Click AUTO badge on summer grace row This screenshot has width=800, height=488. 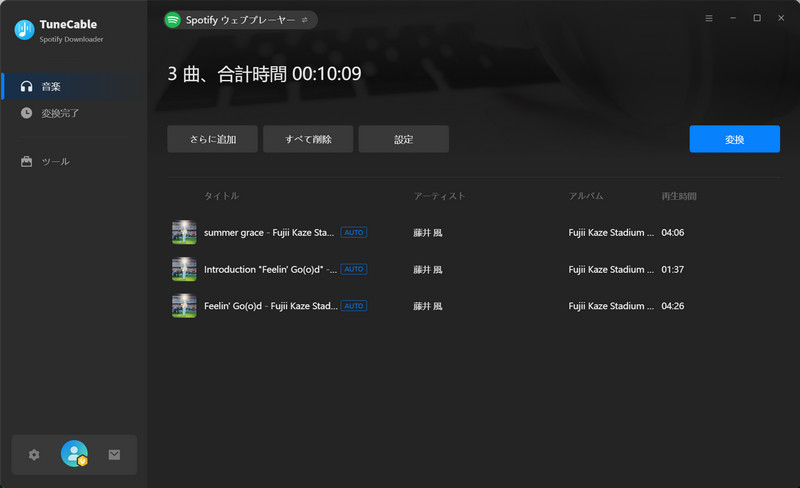point(354,232)
